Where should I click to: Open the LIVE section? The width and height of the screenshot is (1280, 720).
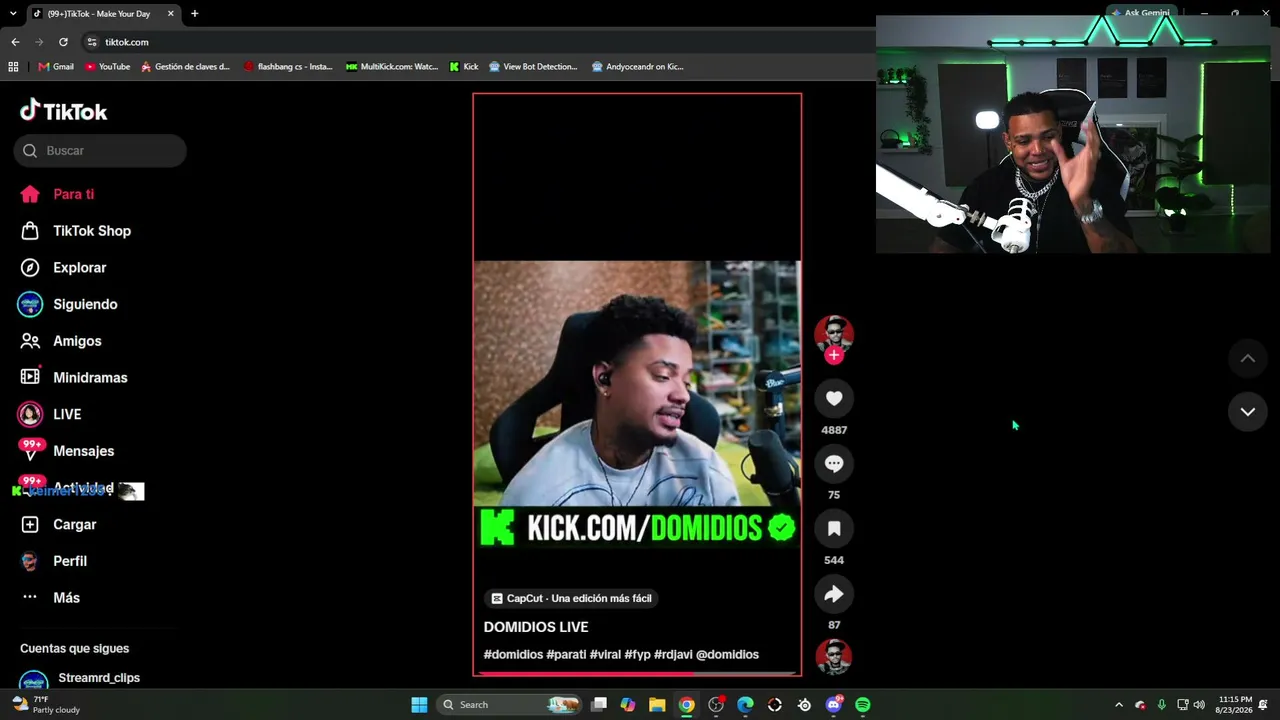[x=50, y=414]
